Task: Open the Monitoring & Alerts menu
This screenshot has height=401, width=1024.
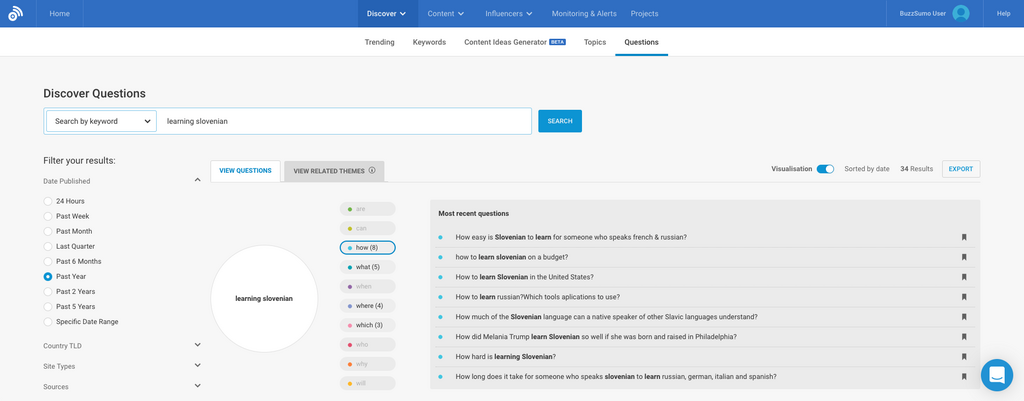Action: tap(584, 13)
